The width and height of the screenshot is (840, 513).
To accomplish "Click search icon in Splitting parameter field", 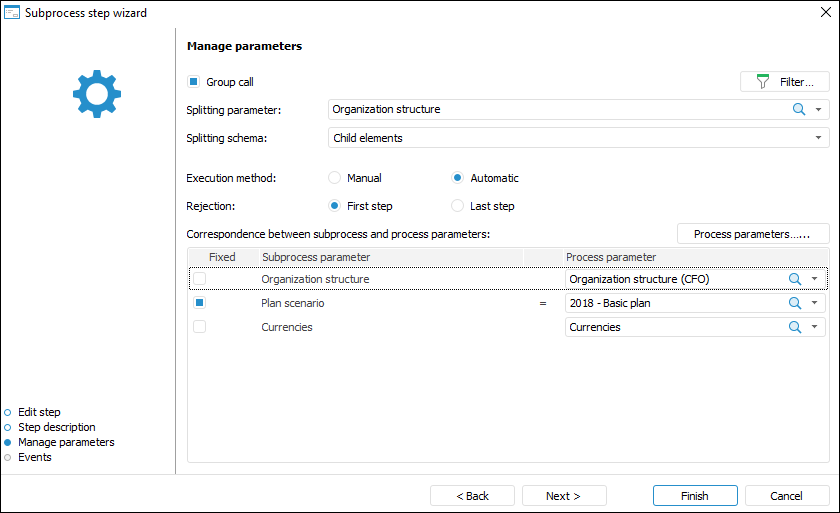I will click(798, 110).
